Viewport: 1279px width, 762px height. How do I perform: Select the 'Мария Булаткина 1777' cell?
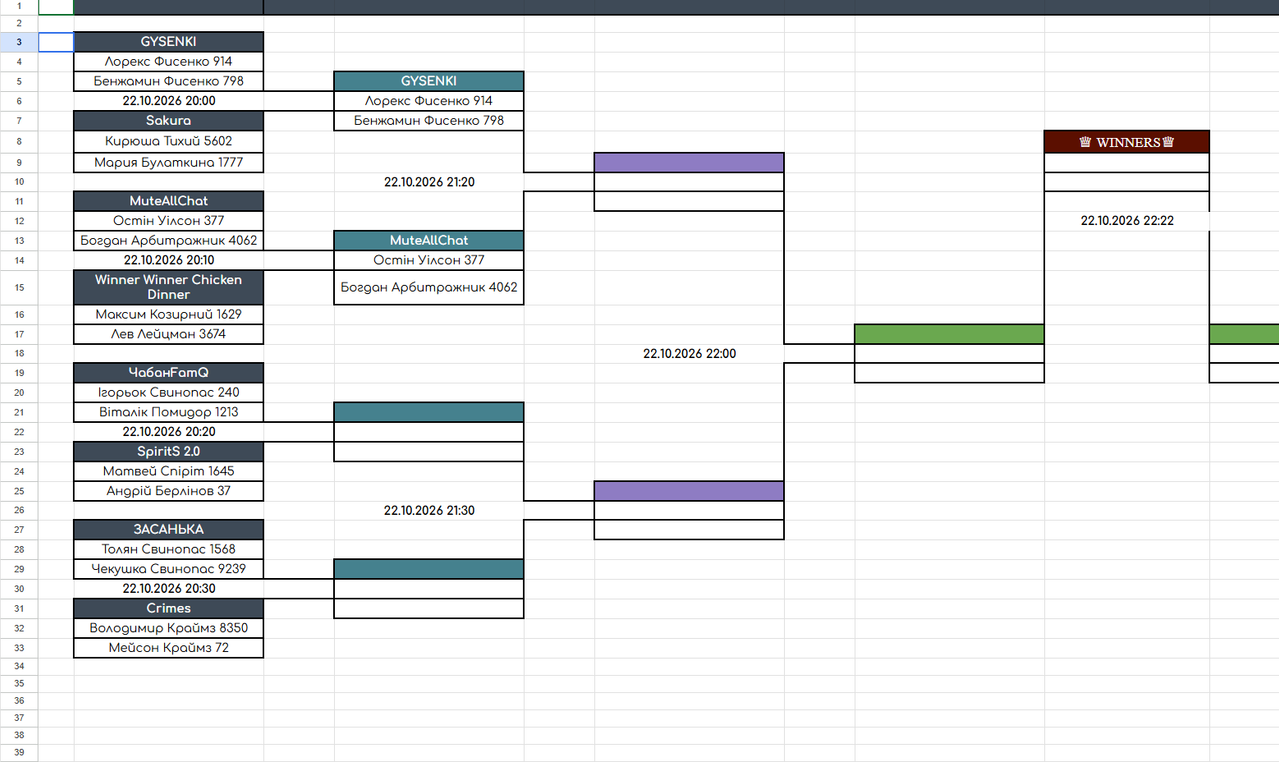pyautogui.click(x=169, y=162)
